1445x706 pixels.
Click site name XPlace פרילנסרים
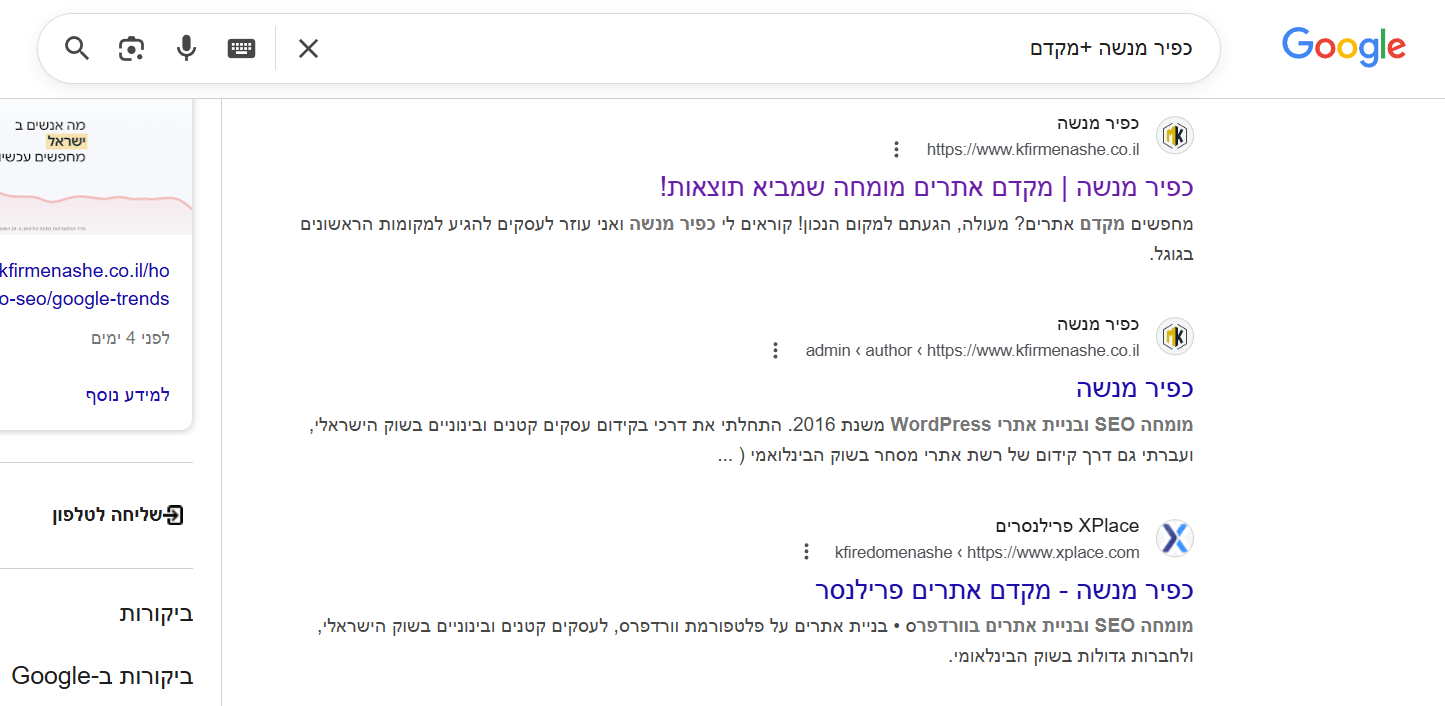coord(1067,526)
